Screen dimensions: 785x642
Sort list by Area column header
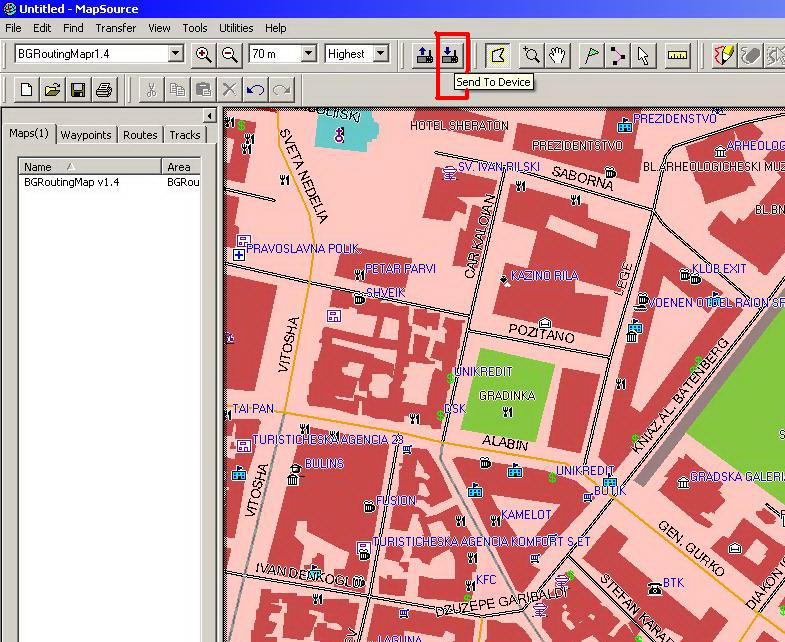pos(181,167)
